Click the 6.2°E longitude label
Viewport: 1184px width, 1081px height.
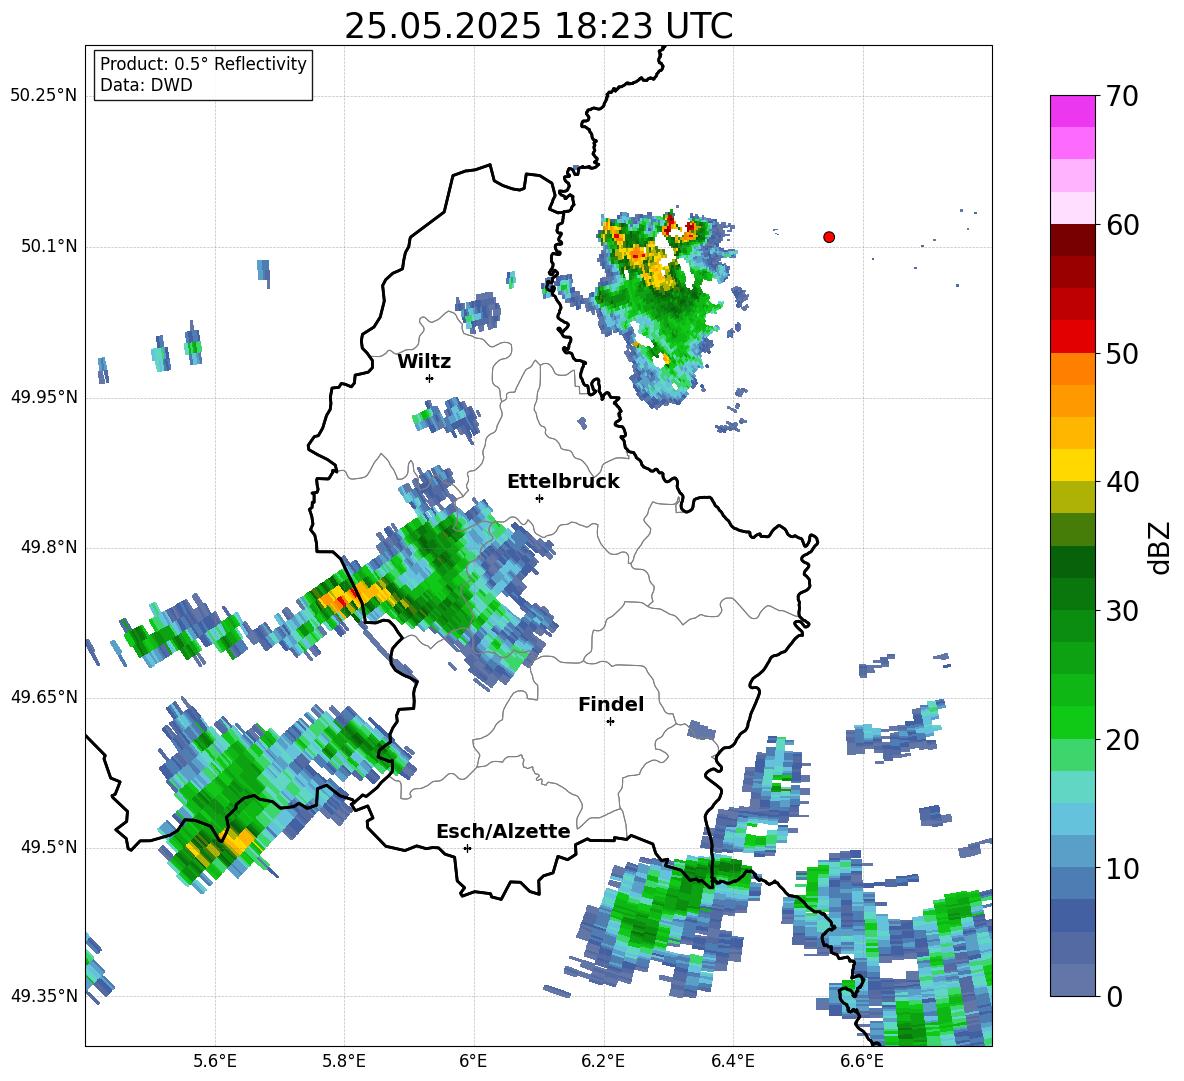603,1061
